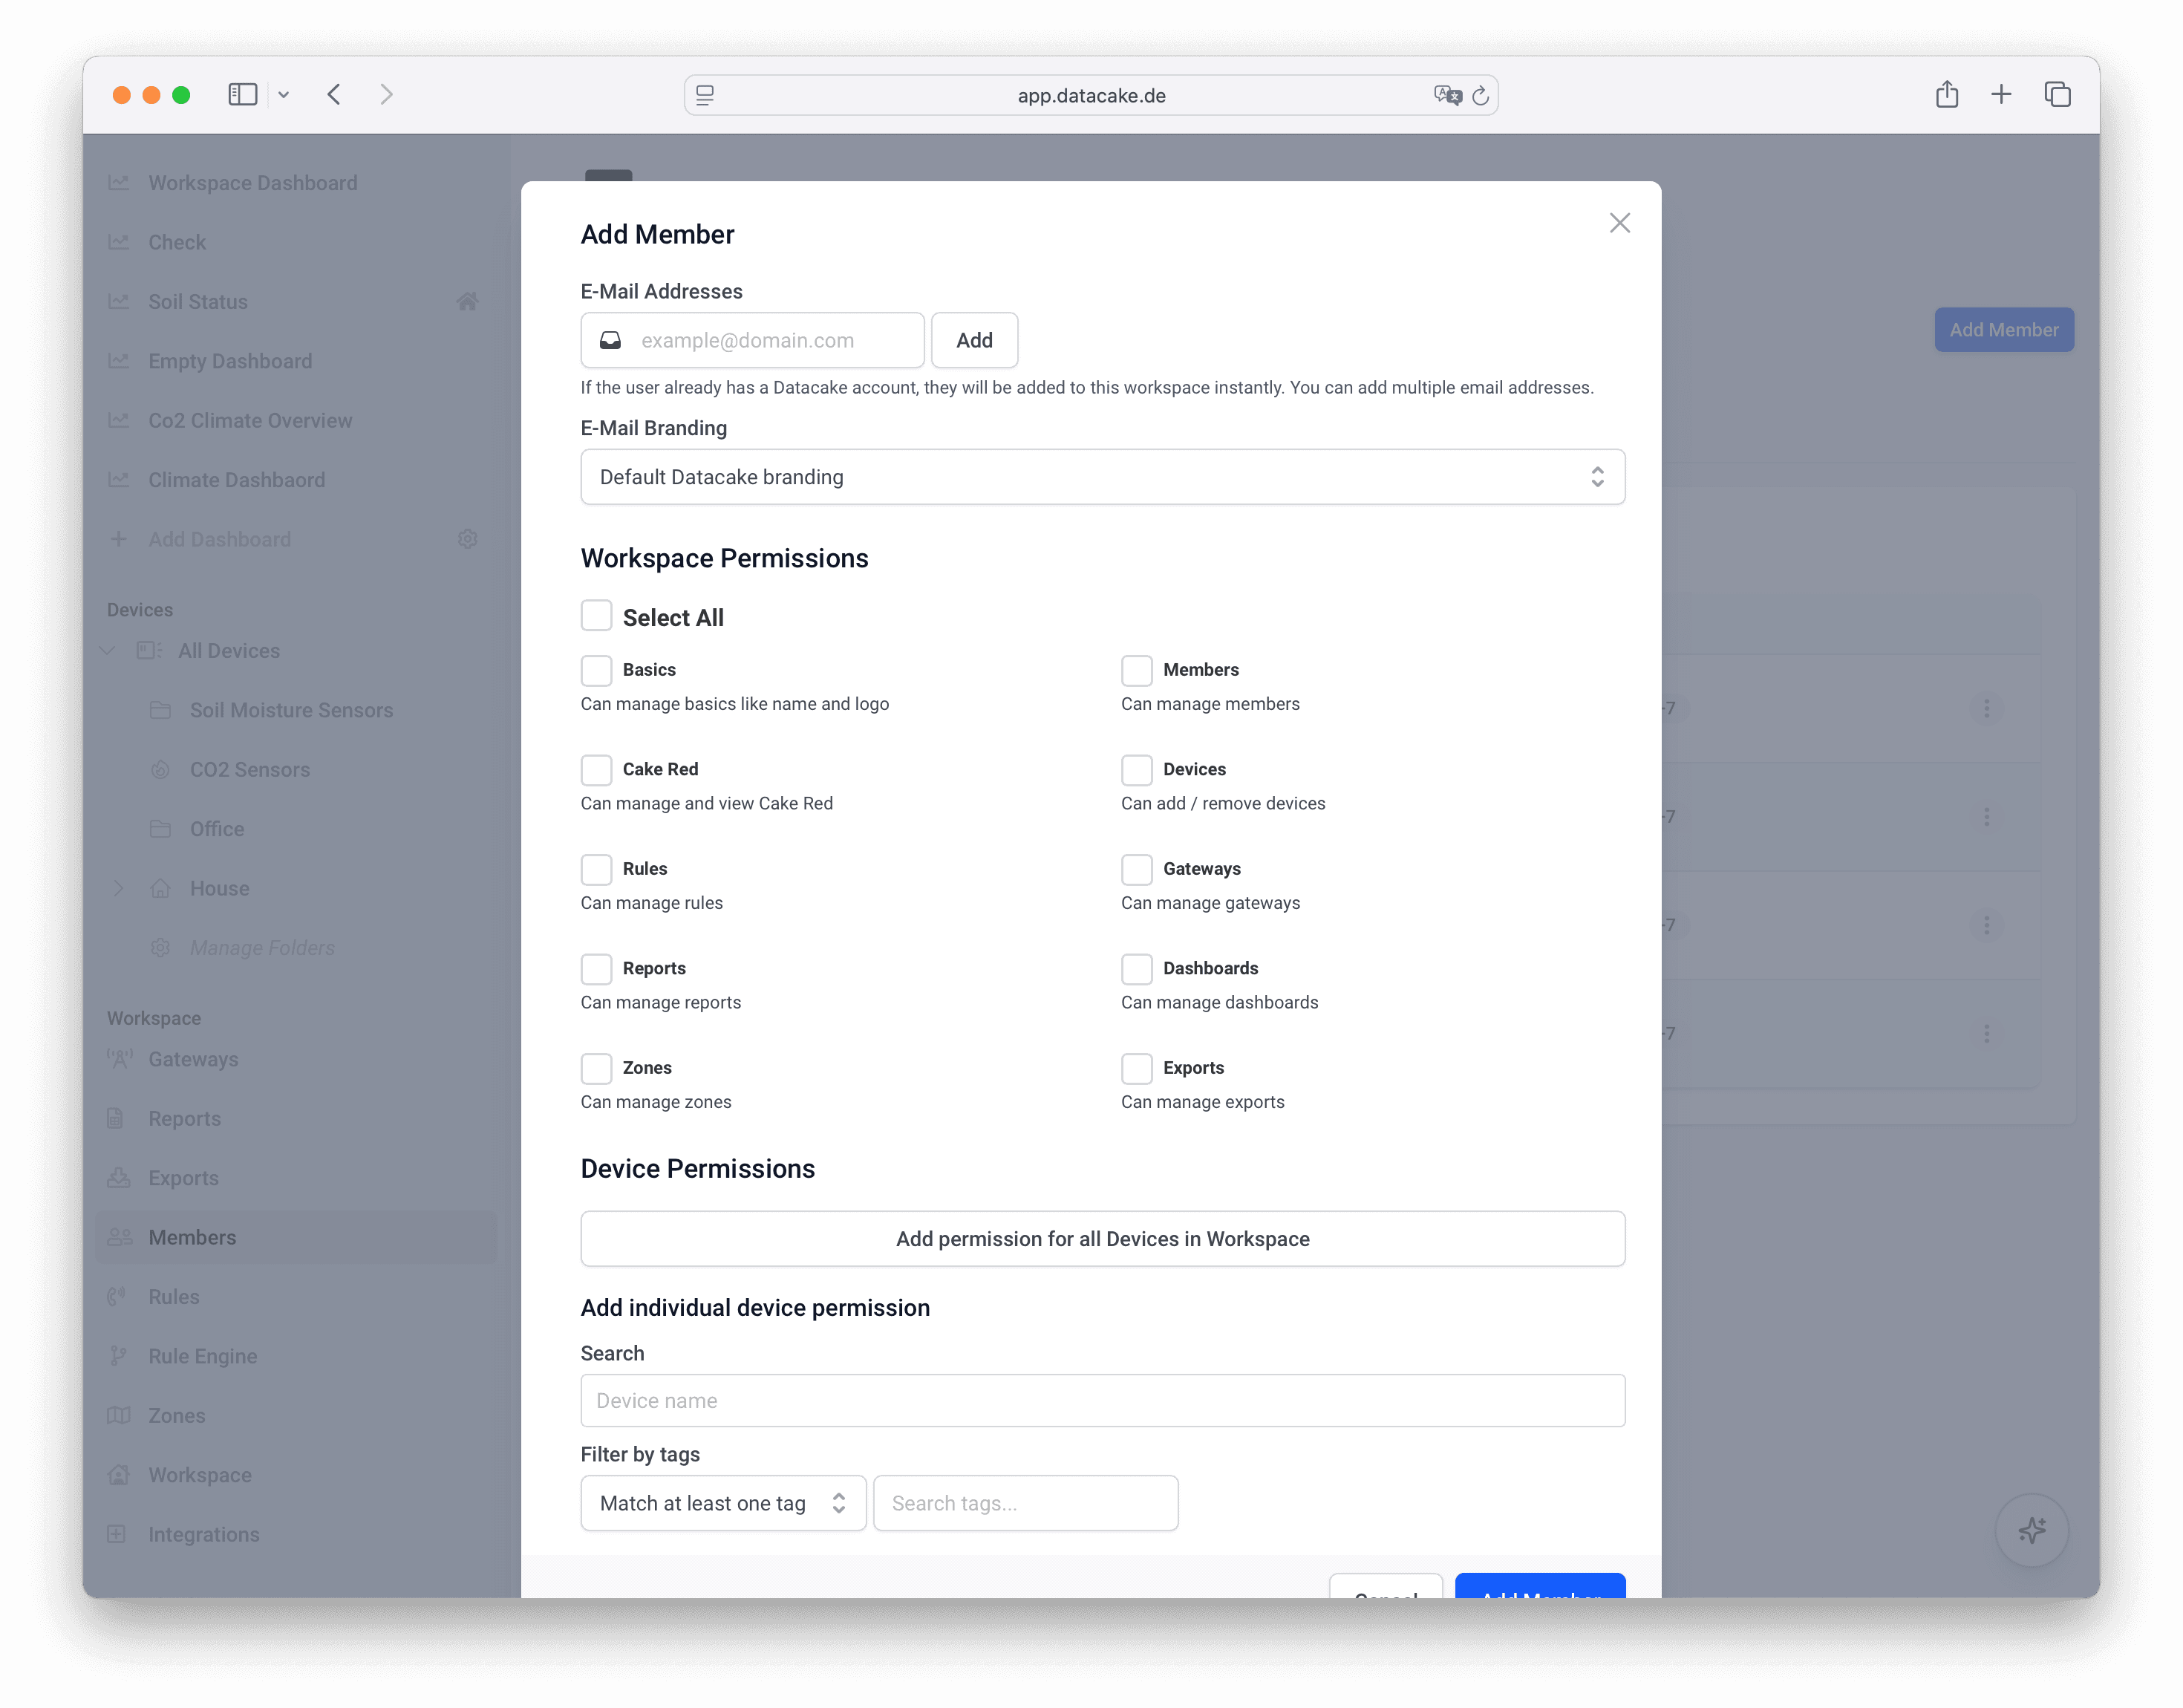Open the Soil Moisture Sensors folder
This screenshot has height=1708, width=2183.
pos(291,710)
